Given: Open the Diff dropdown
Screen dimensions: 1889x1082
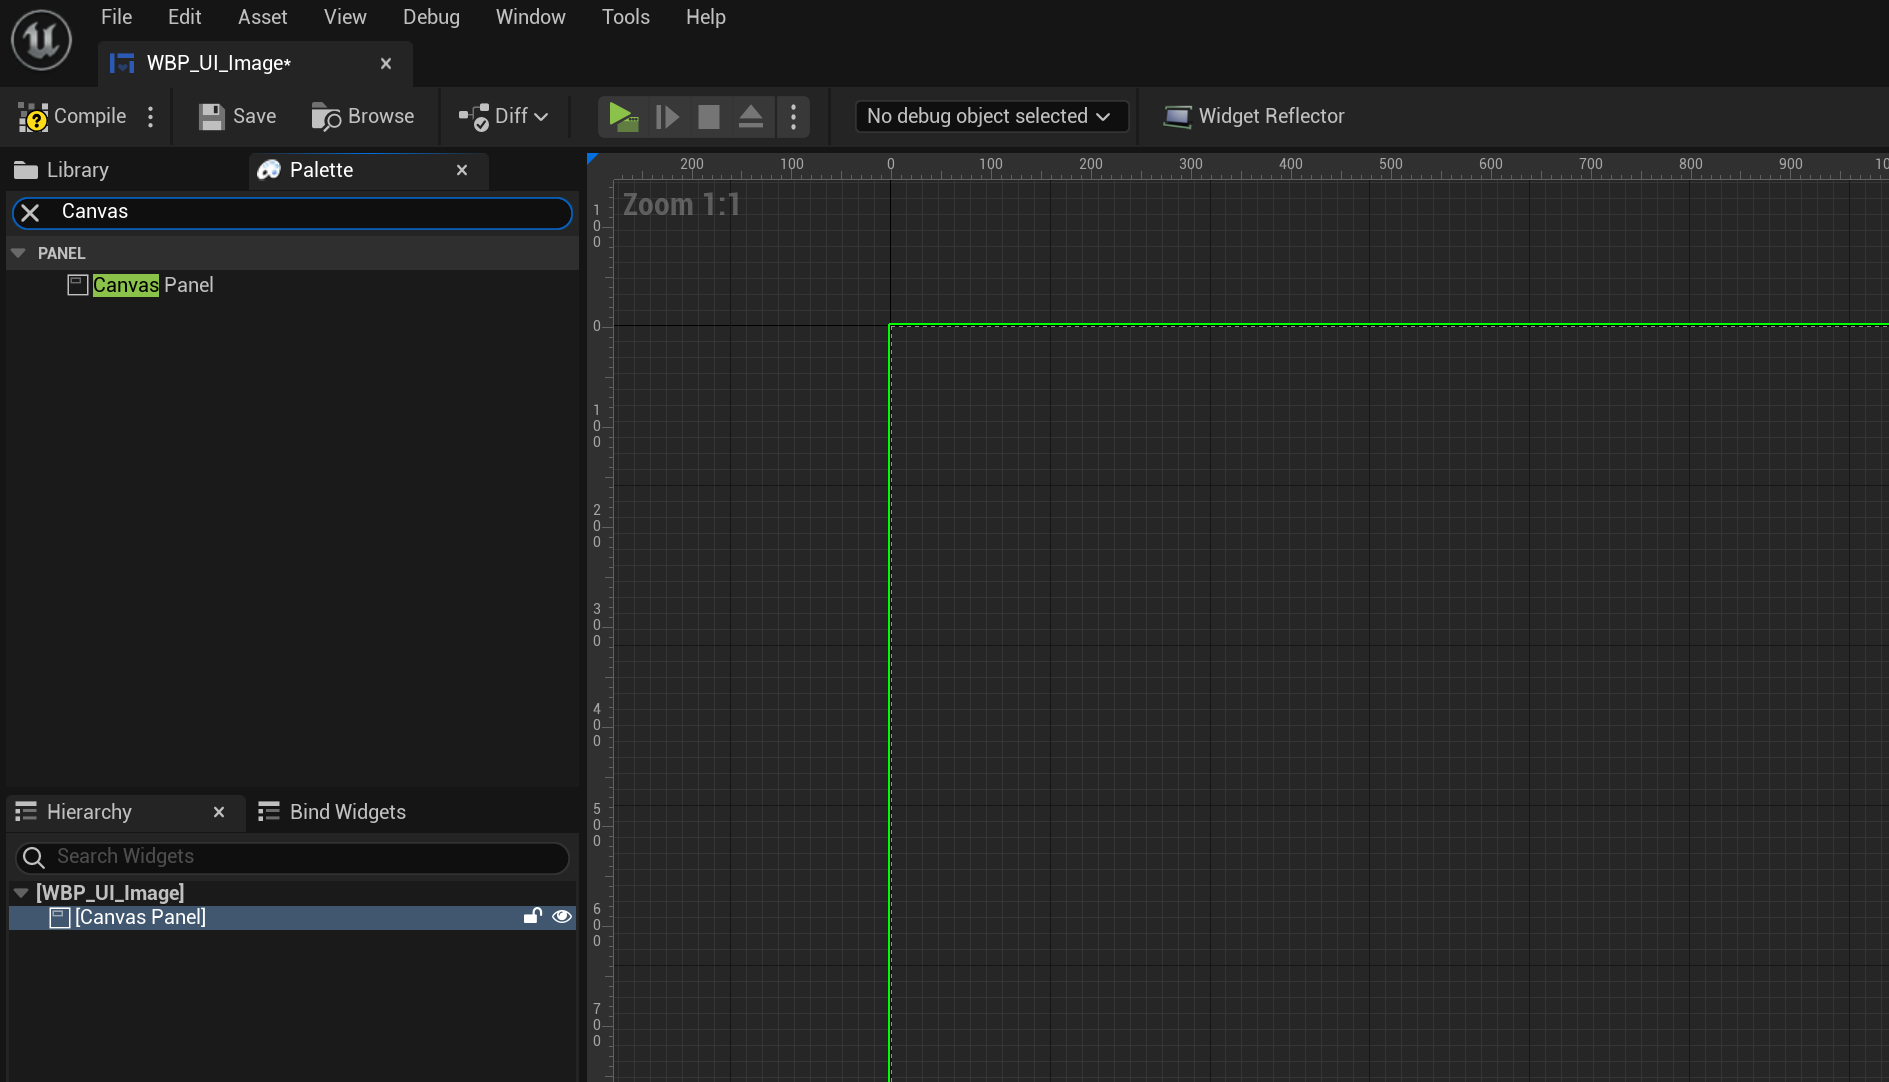Looking at the screenshot, I should (x=503, y=116).
